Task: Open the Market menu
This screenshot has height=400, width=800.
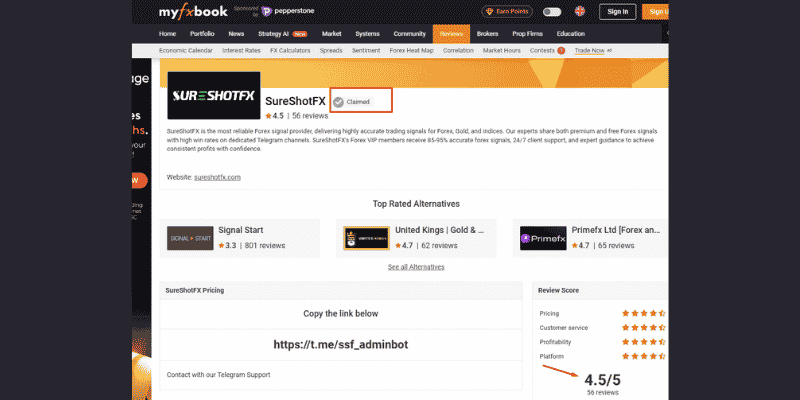Action: (332, 34)
